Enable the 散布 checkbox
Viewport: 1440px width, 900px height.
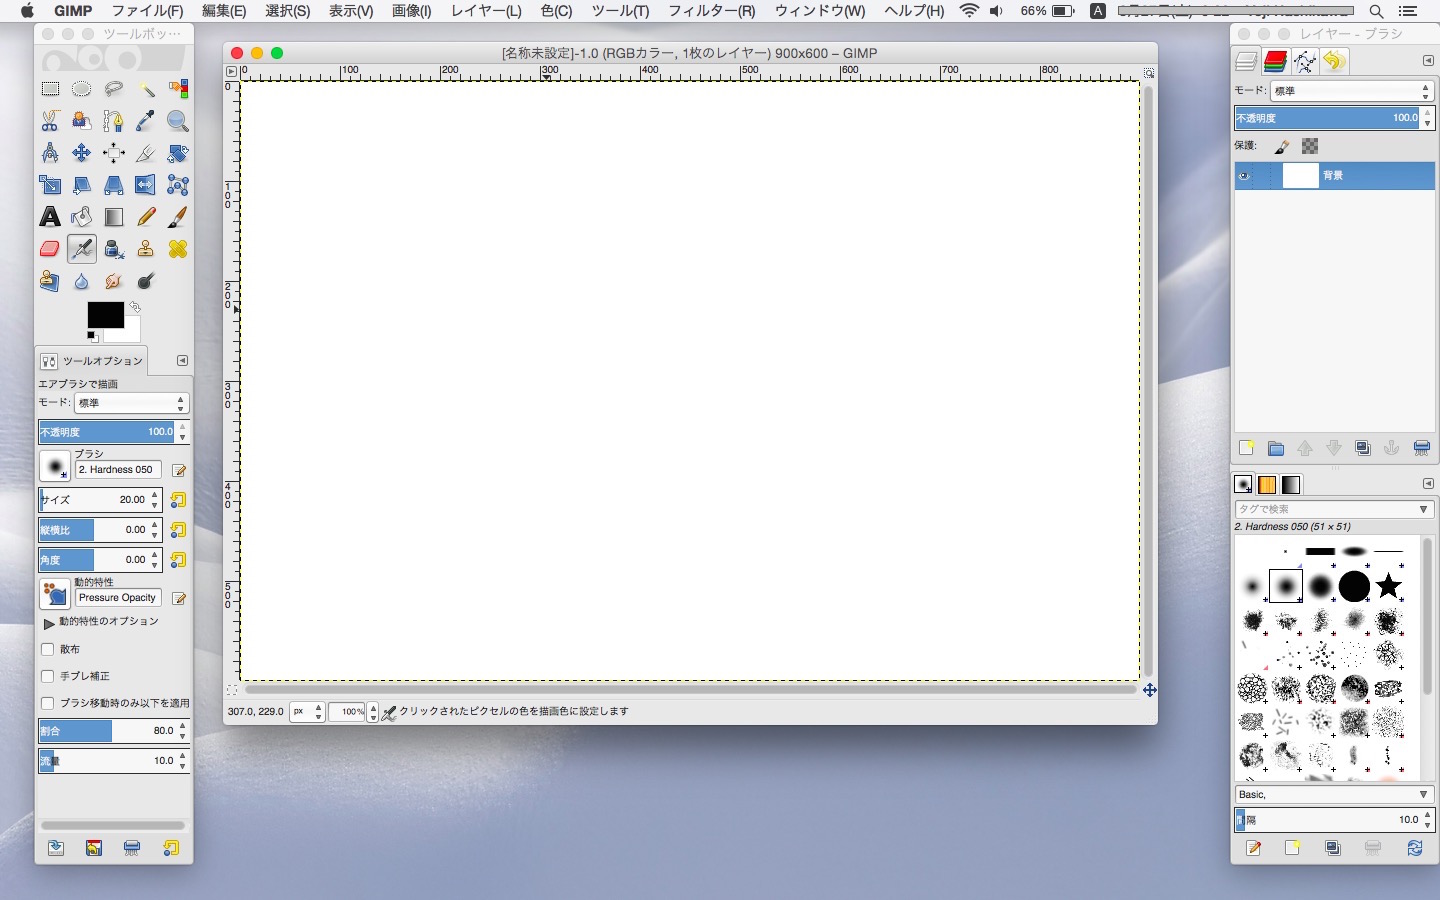[47, 649]
